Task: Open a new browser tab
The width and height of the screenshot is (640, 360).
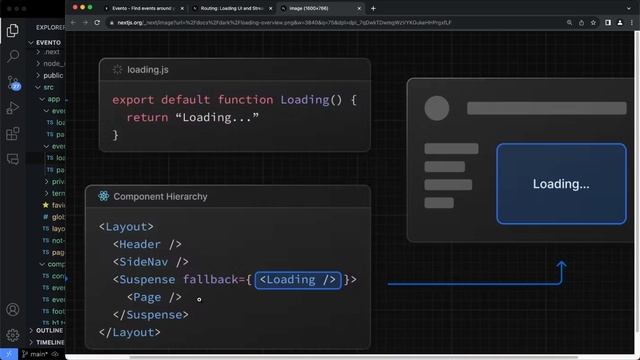Action: tap(373, 8)
